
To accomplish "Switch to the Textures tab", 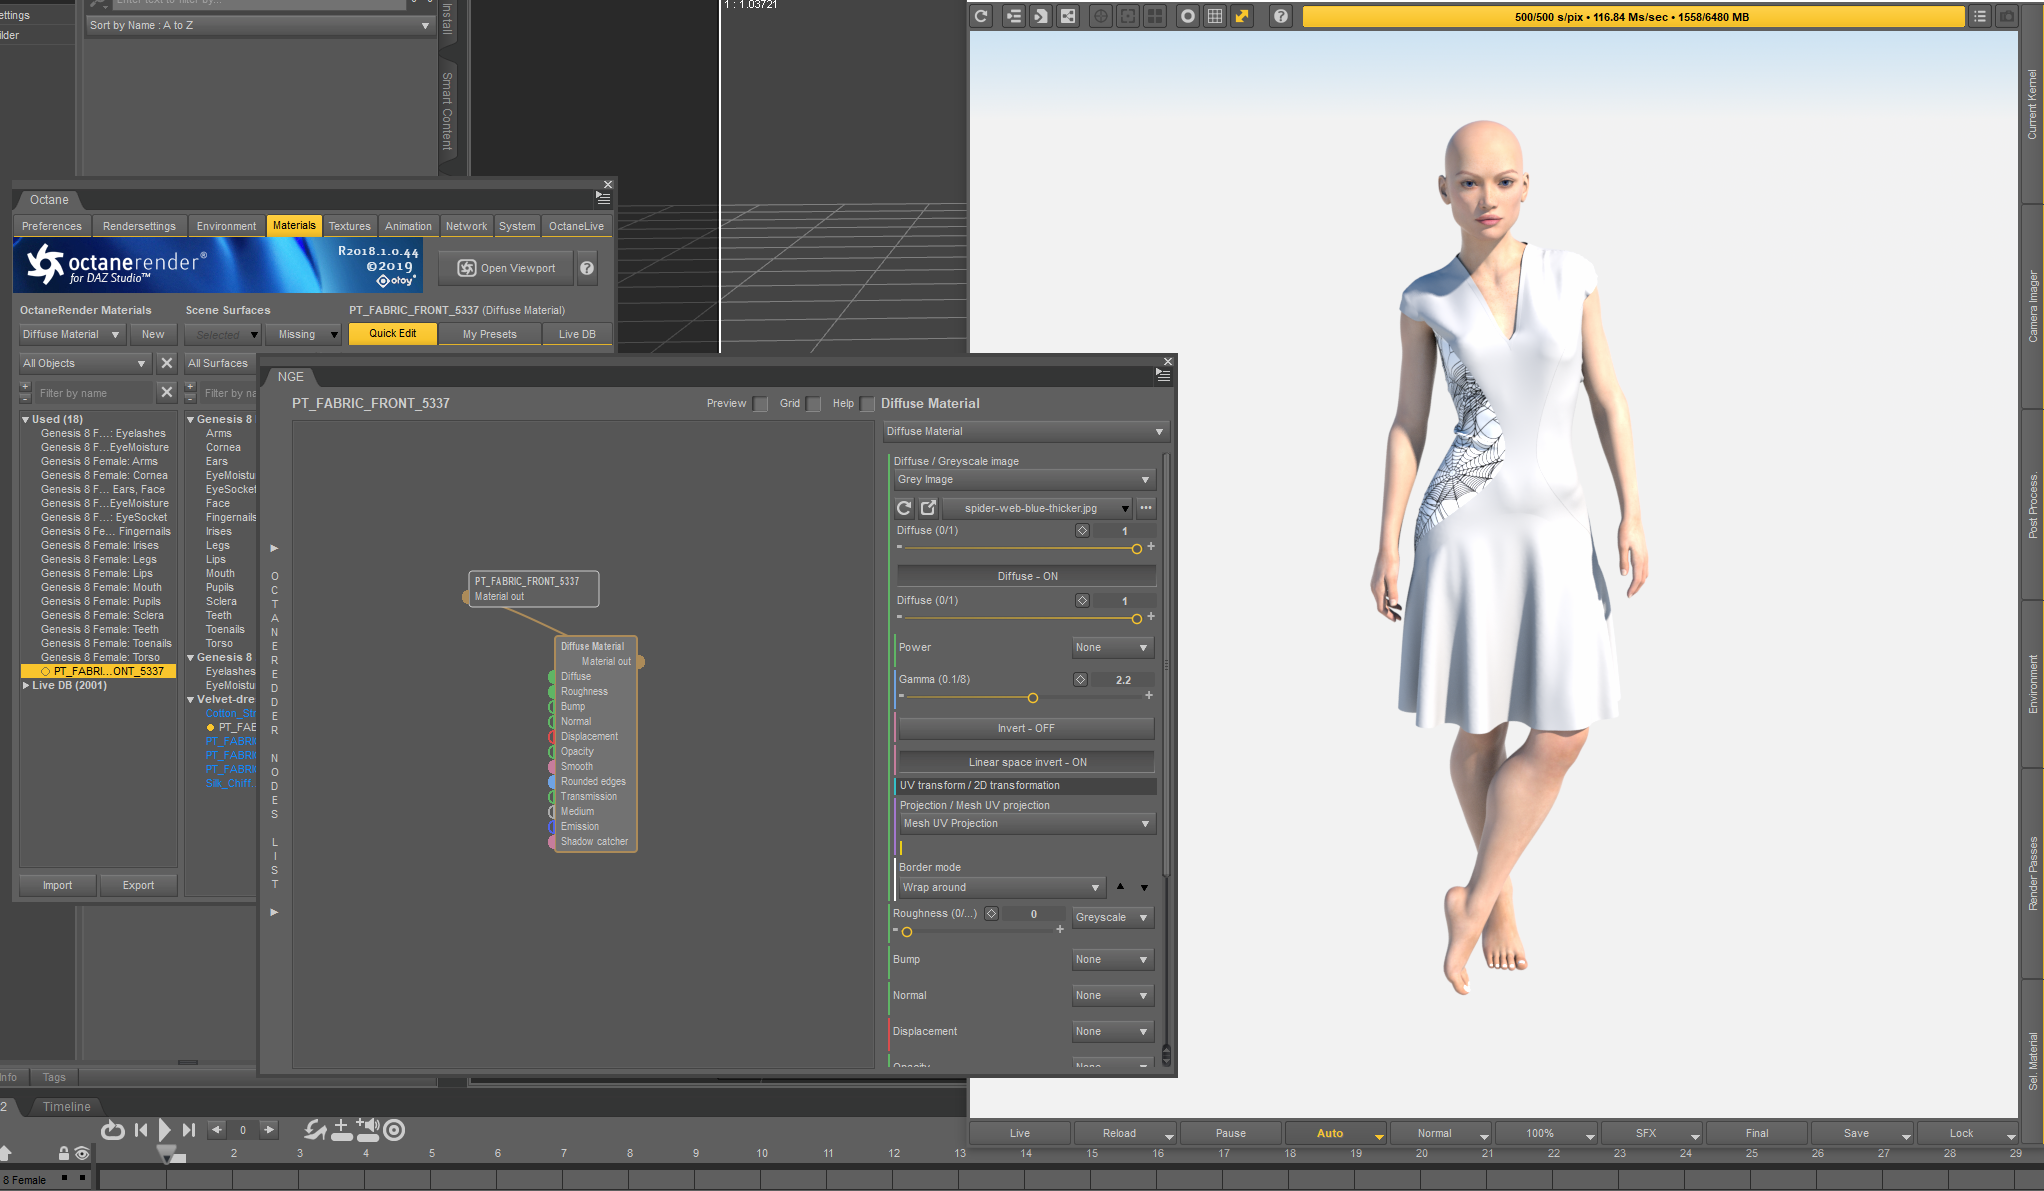I will 349,226.
